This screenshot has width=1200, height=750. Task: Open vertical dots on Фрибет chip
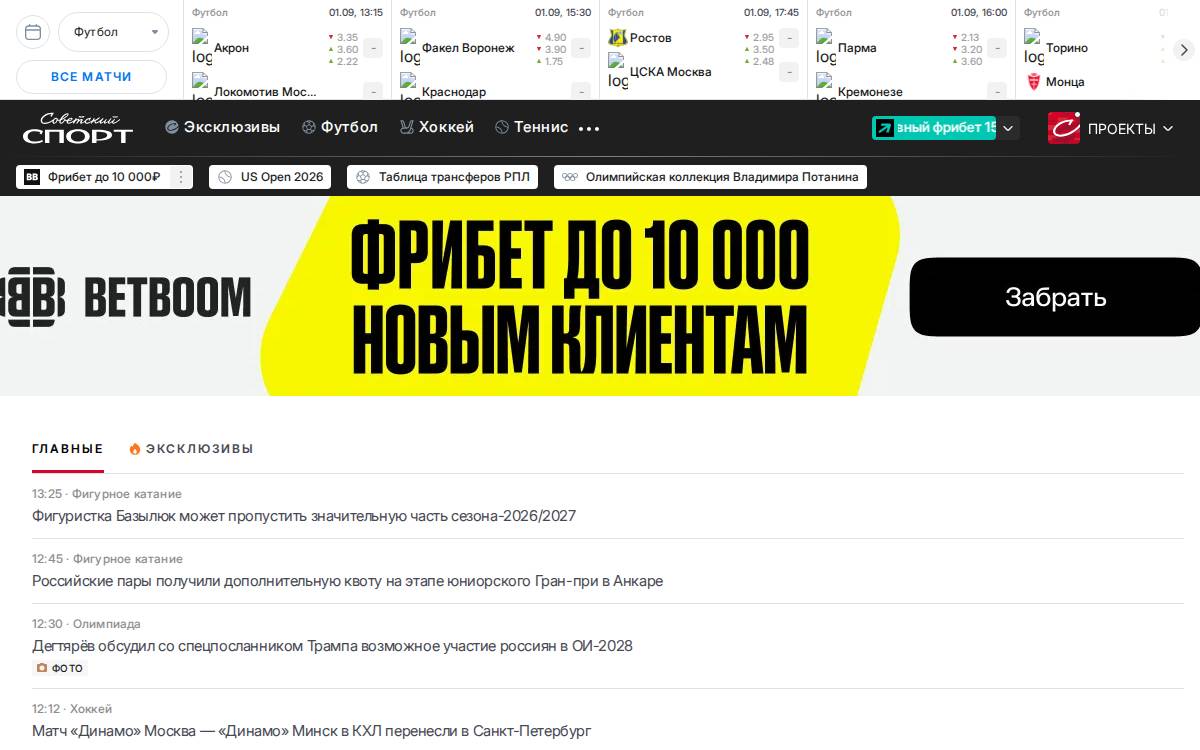point(181,177)
